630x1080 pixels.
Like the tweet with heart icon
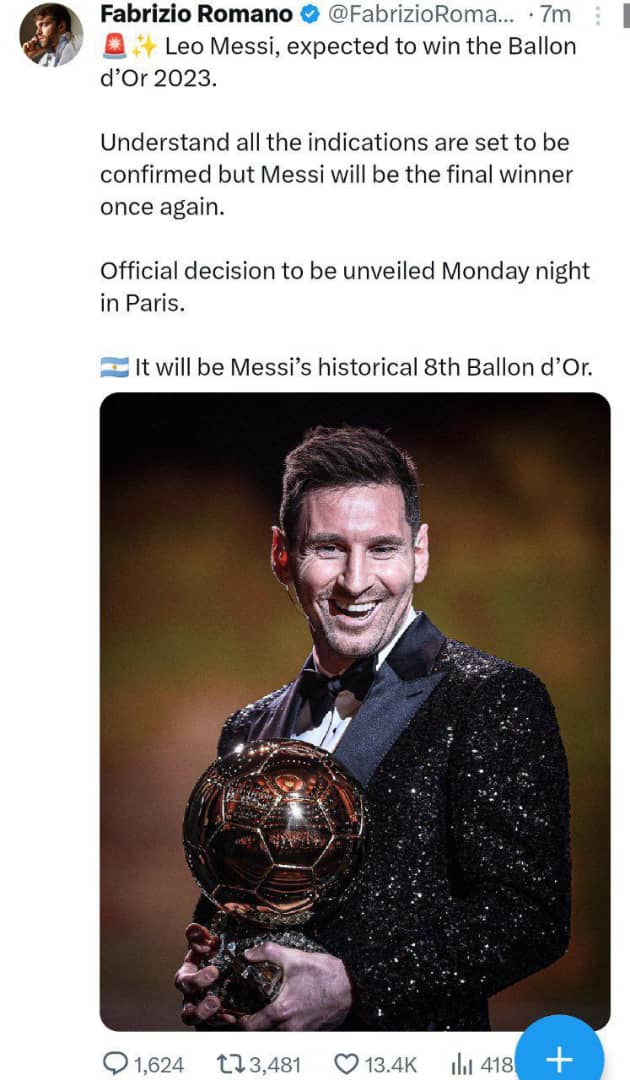346,1064
